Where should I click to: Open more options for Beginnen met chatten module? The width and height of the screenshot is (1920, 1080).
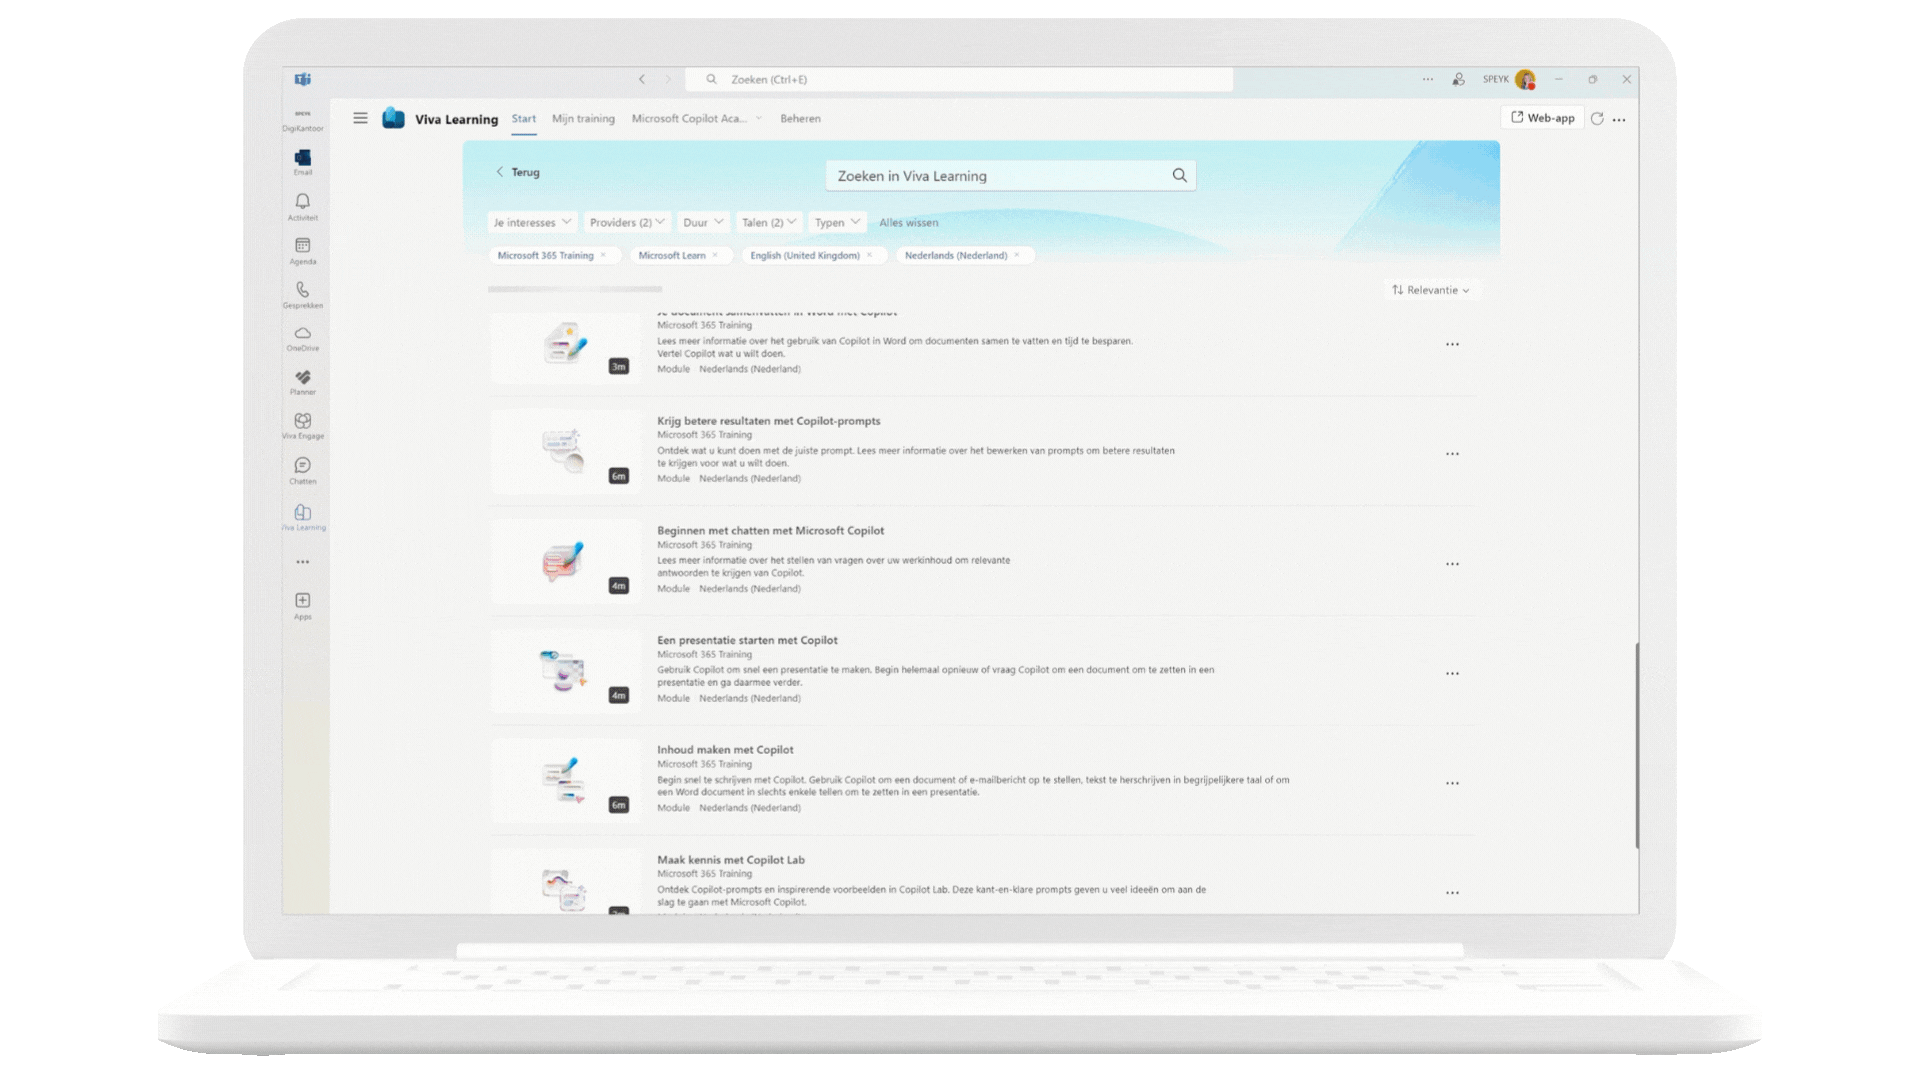click(x=1452, y=564)
